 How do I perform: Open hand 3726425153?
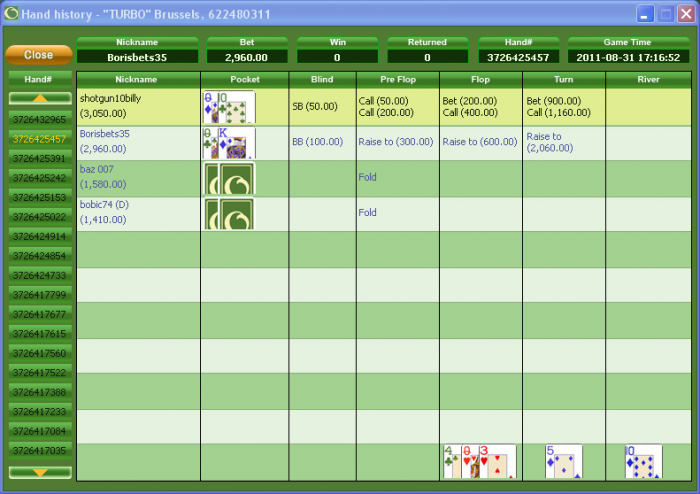40,197
